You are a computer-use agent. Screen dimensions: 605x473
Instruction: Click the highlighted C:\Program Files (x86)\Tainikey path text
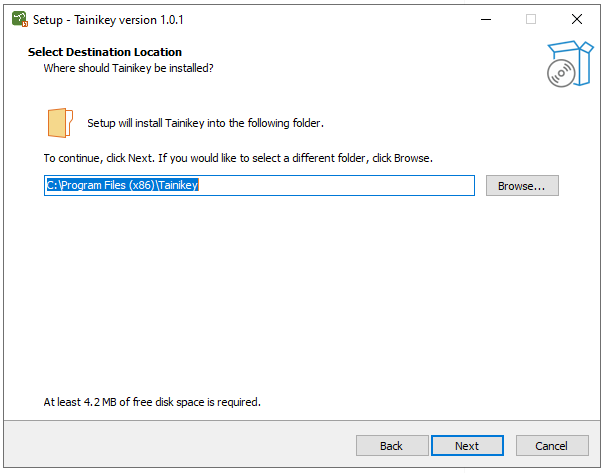tap(123, 186)
